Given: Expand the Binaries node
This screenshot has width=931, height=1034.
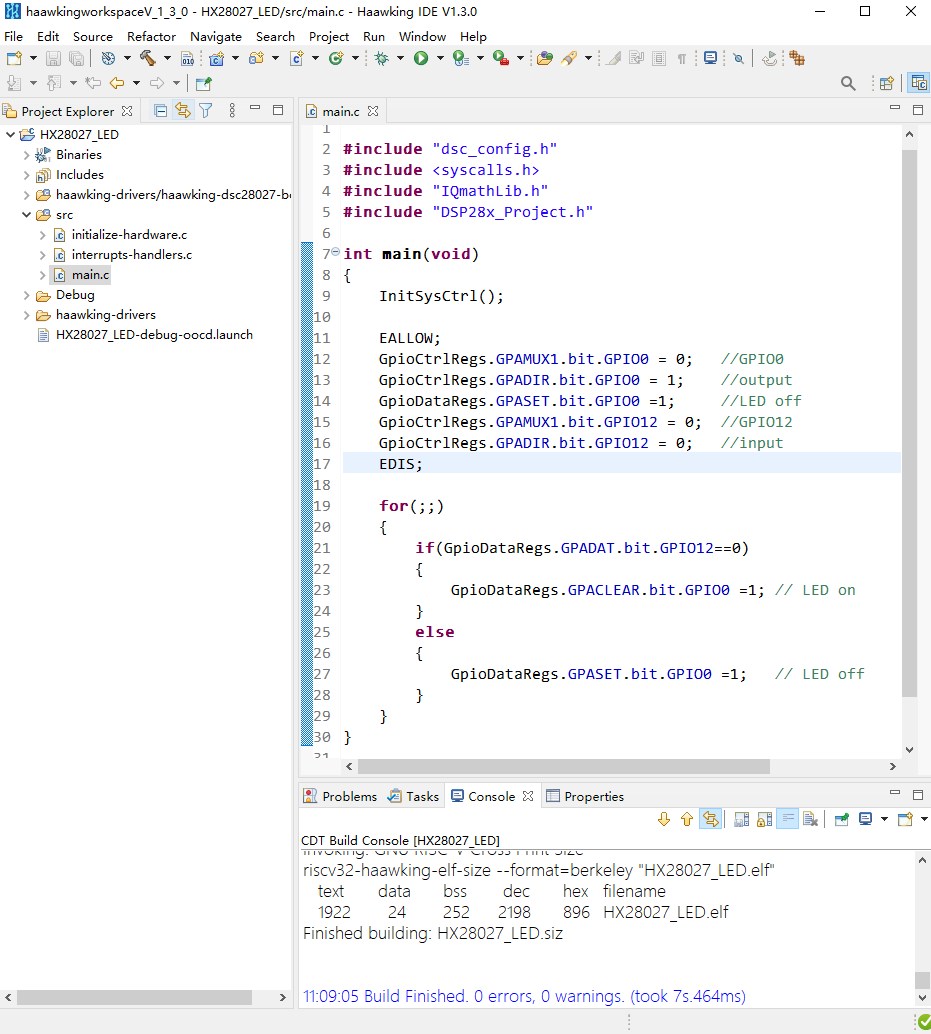Looking at the screenshot, I should click(x=26, y=155).
